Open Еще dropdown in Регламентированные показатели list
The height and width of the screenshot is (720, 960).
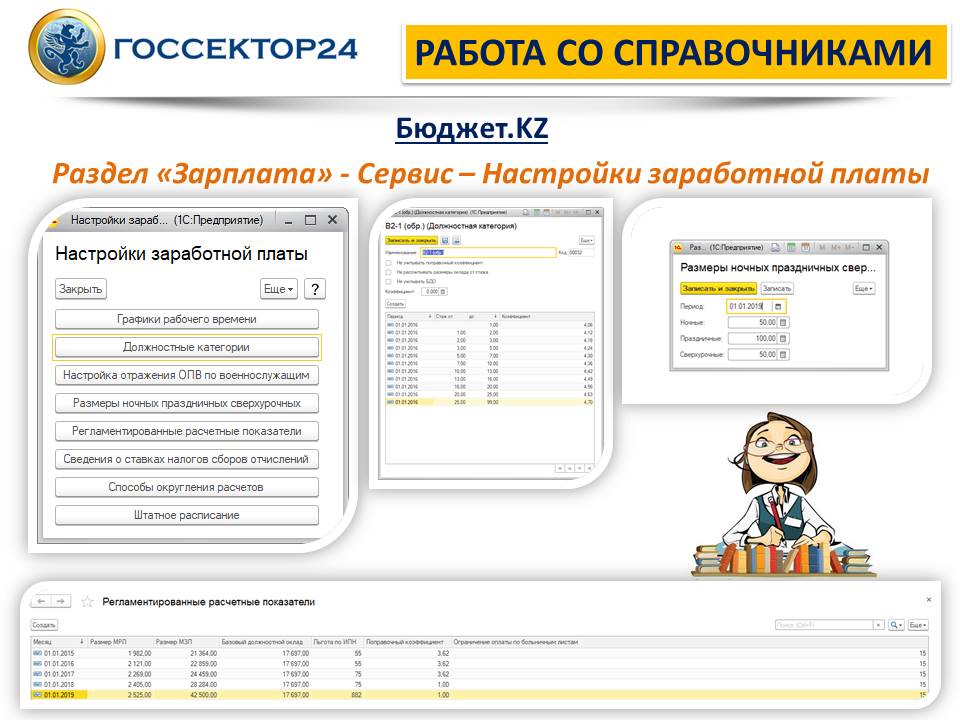pyautogui.click(x=918, y=625)
